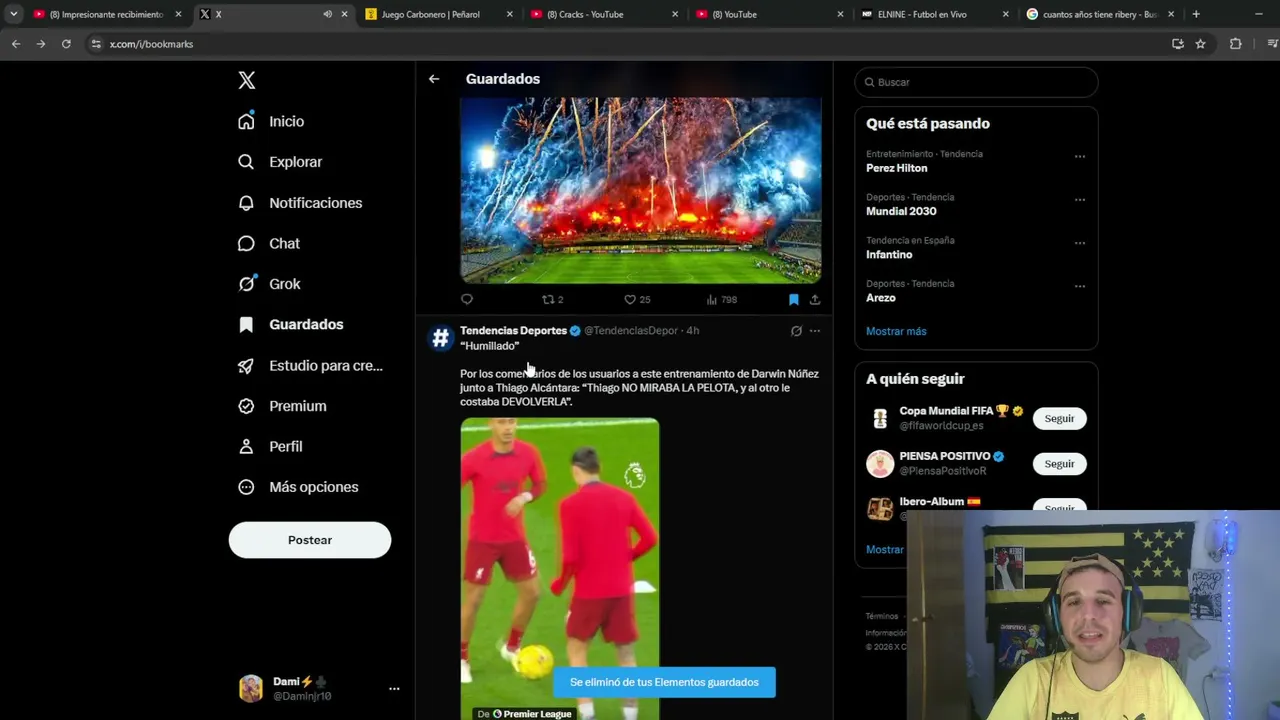Go back in browser history

coord(16,44)
